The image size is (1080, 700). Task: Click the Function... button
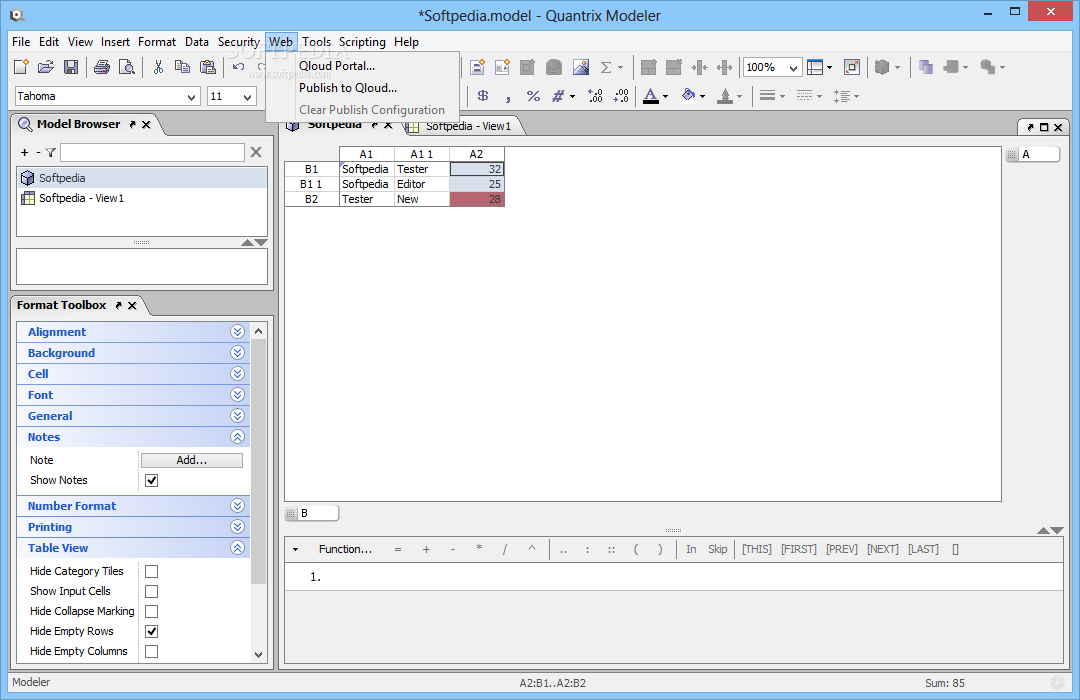tap(345, 549)
